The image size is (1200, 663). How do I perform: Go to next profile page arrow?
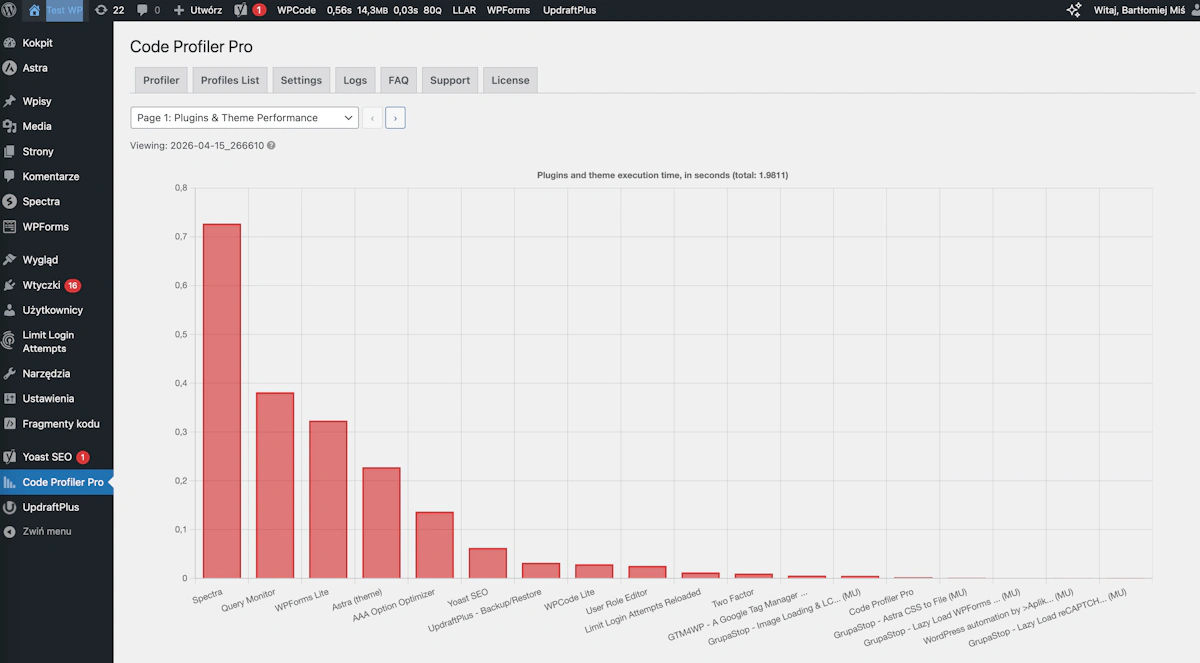tap(395, 118)
